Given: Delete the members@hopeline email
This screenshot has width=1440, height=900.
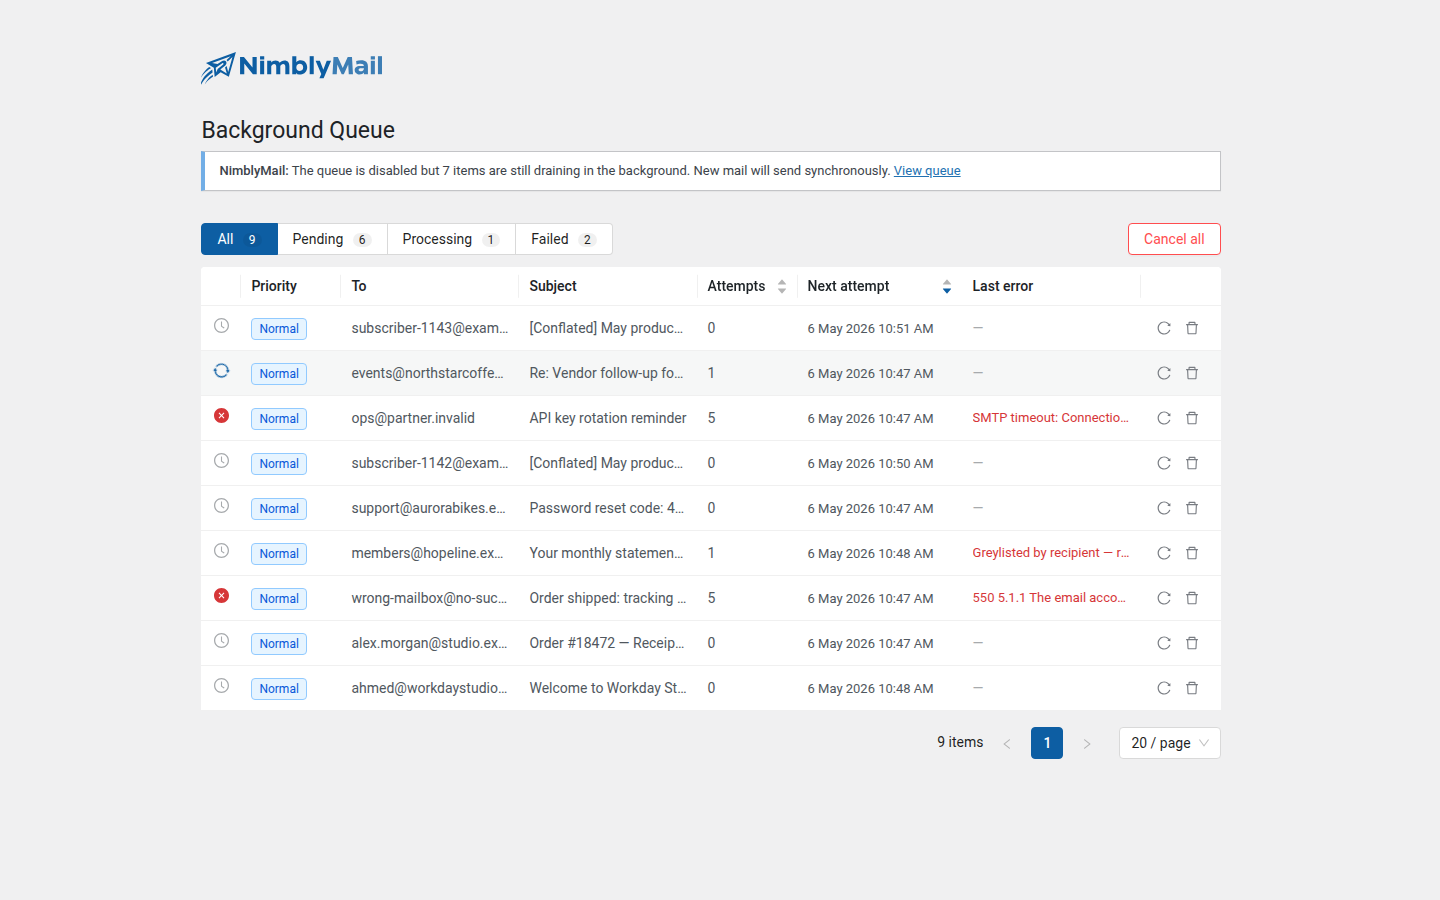Looking at the screenshot, I should click(x=1192, y=553).
